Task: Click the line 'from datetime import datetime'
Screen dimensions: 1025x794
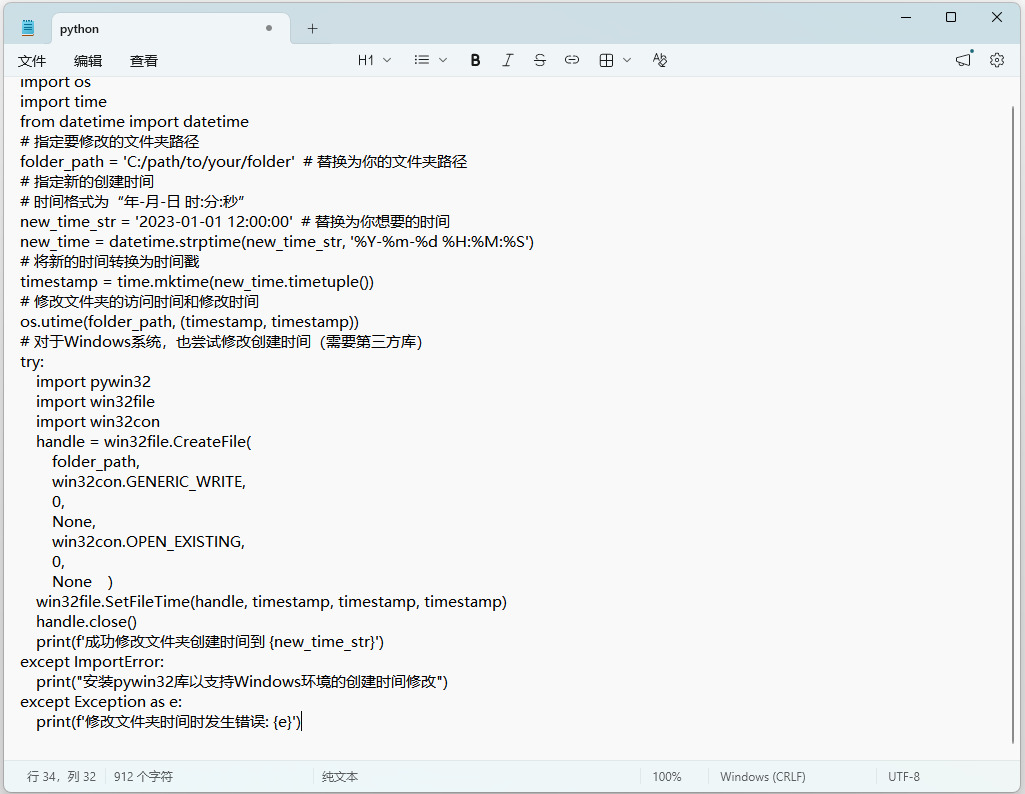Action: pos(135,122)
